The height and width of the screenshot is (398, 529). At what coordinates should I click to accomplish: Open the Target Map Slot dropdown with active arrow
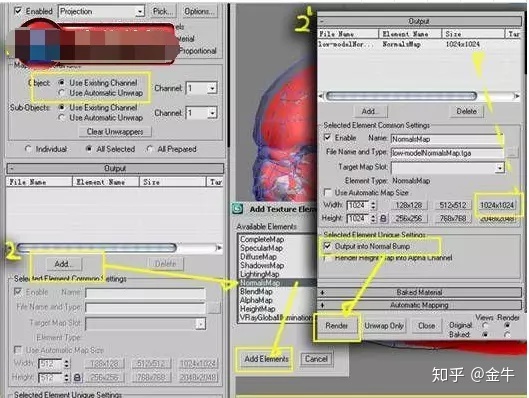point(500,167)
